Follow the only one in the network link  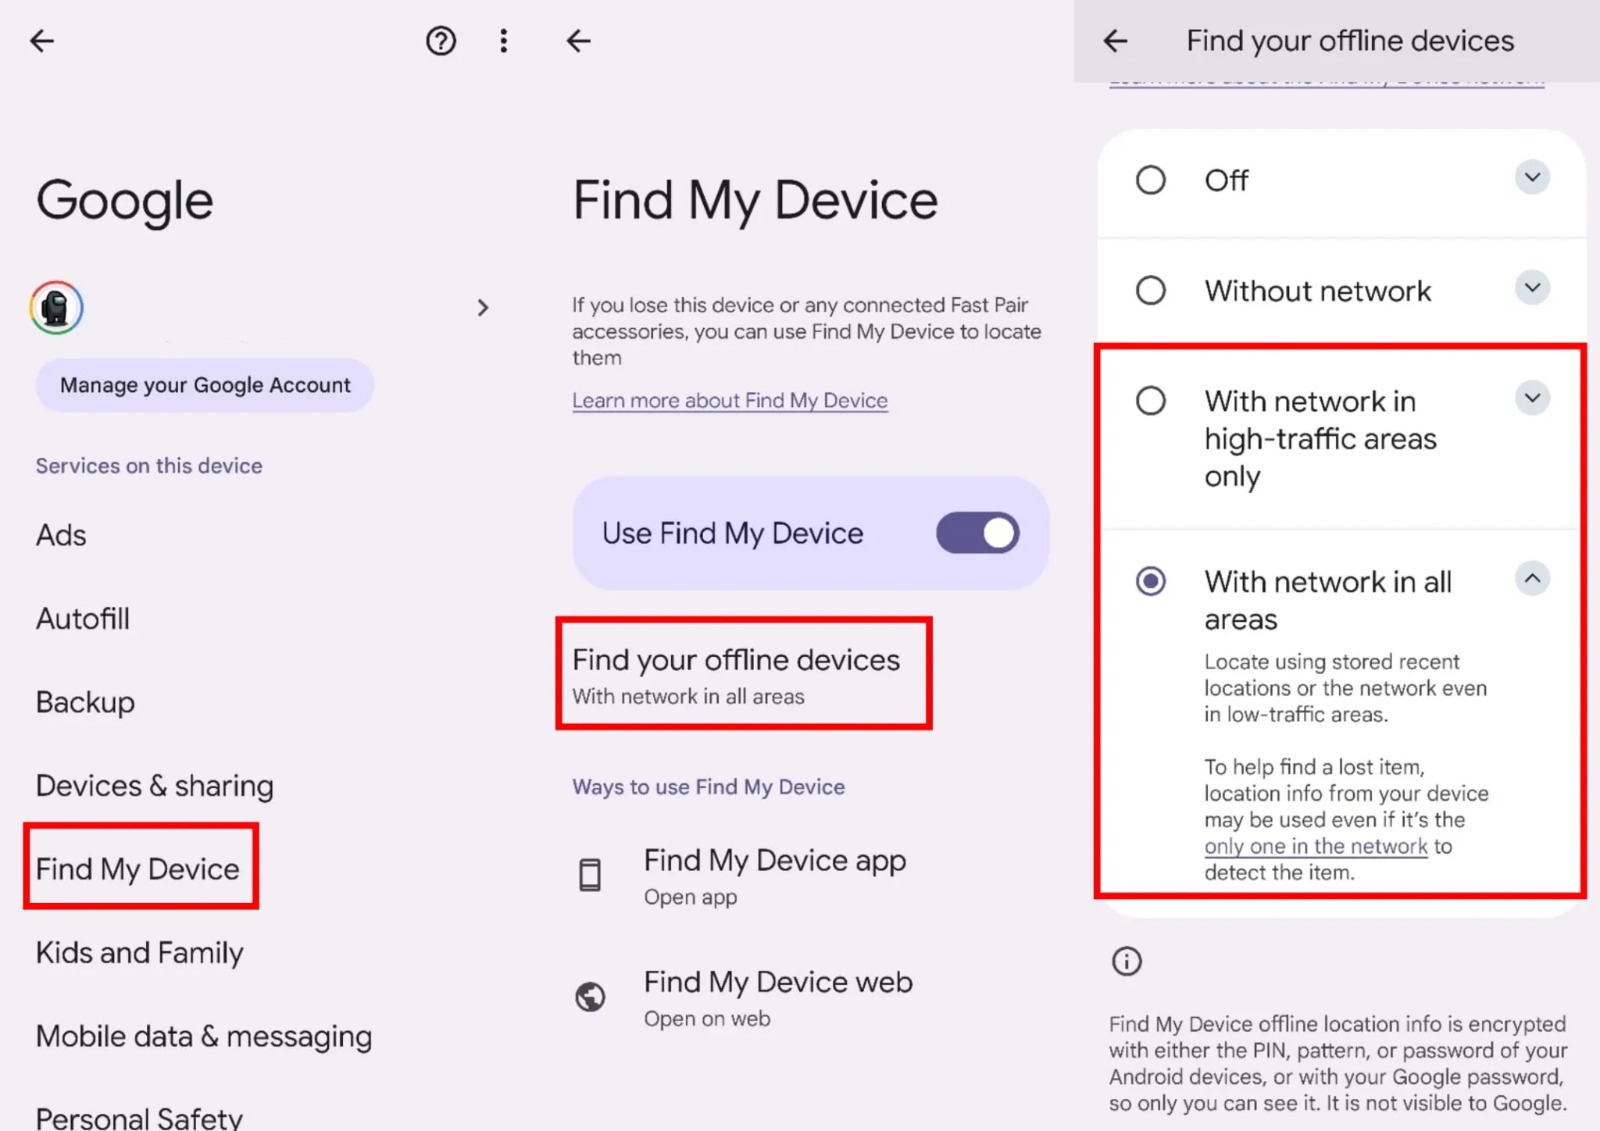(x=1316, y=846)
